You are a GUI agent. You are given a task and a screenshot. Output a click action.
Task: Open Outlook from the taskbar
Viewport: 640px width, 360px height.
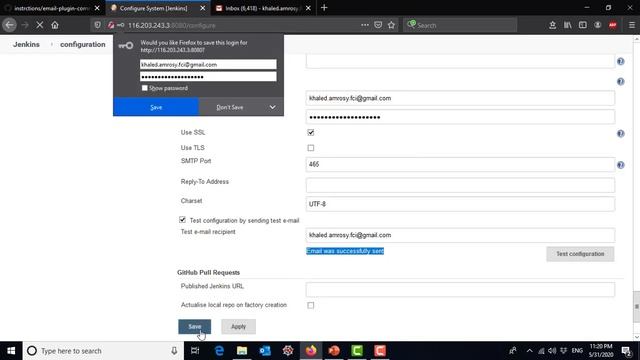tap(265, 351)
